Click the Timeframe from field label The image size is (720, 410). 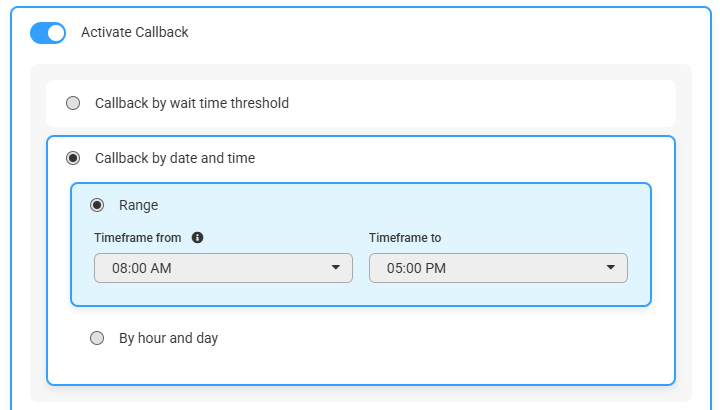[x=137, y=237]
